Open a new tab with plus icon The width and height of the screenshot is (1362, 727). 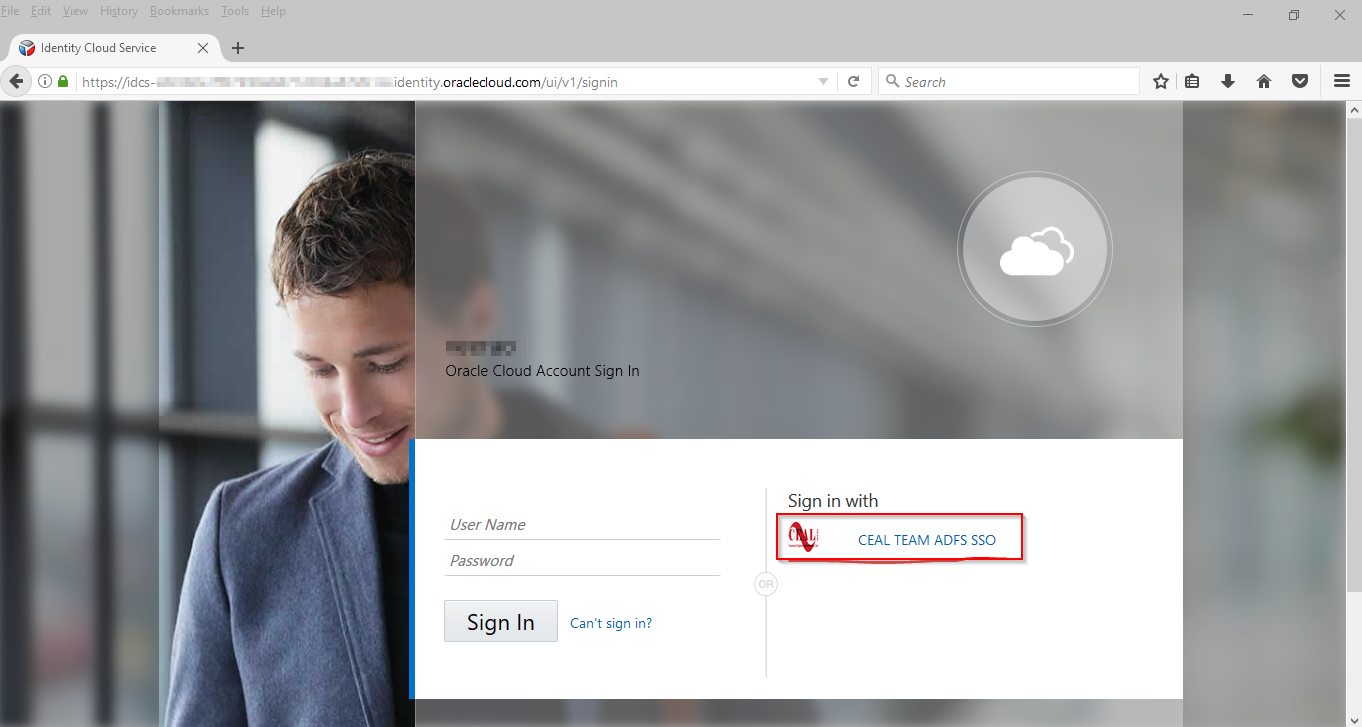tap(238, 48)
